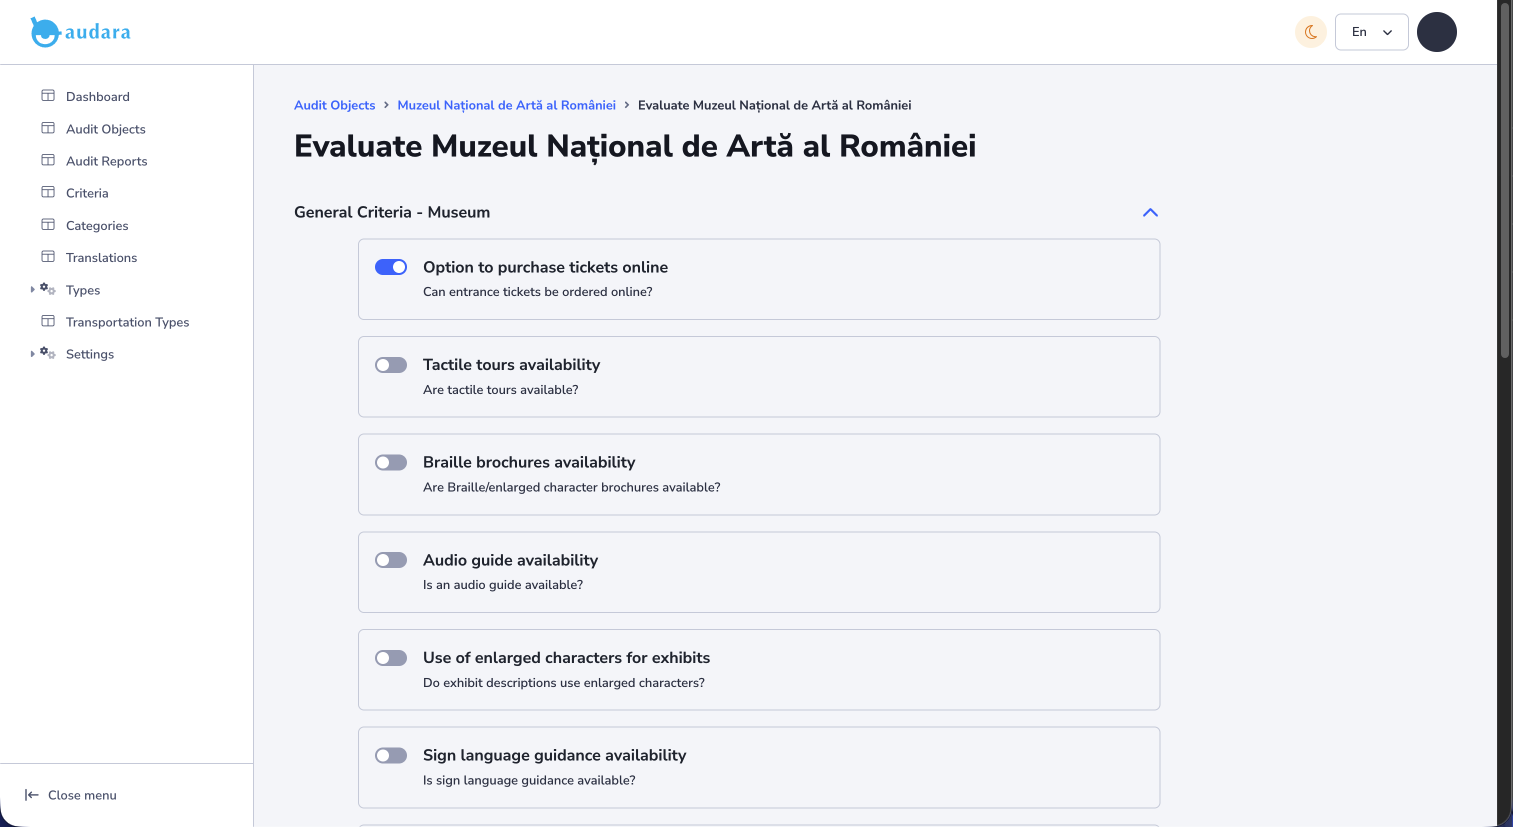1513x827 pixels.
Task: Go to Translations in the sidebar
Action: point(101,257)
